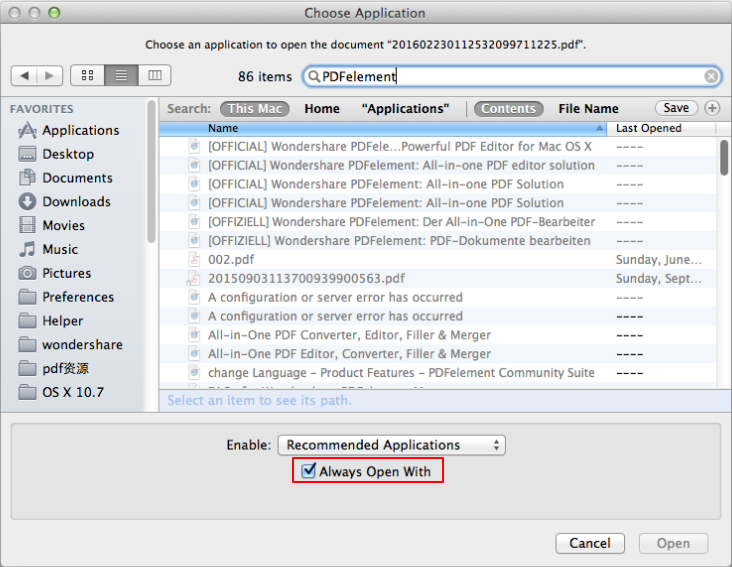The width and height of the screenshot is (732, 567).
Task: Click the Cancel button
Action: (x=590, y=543)
